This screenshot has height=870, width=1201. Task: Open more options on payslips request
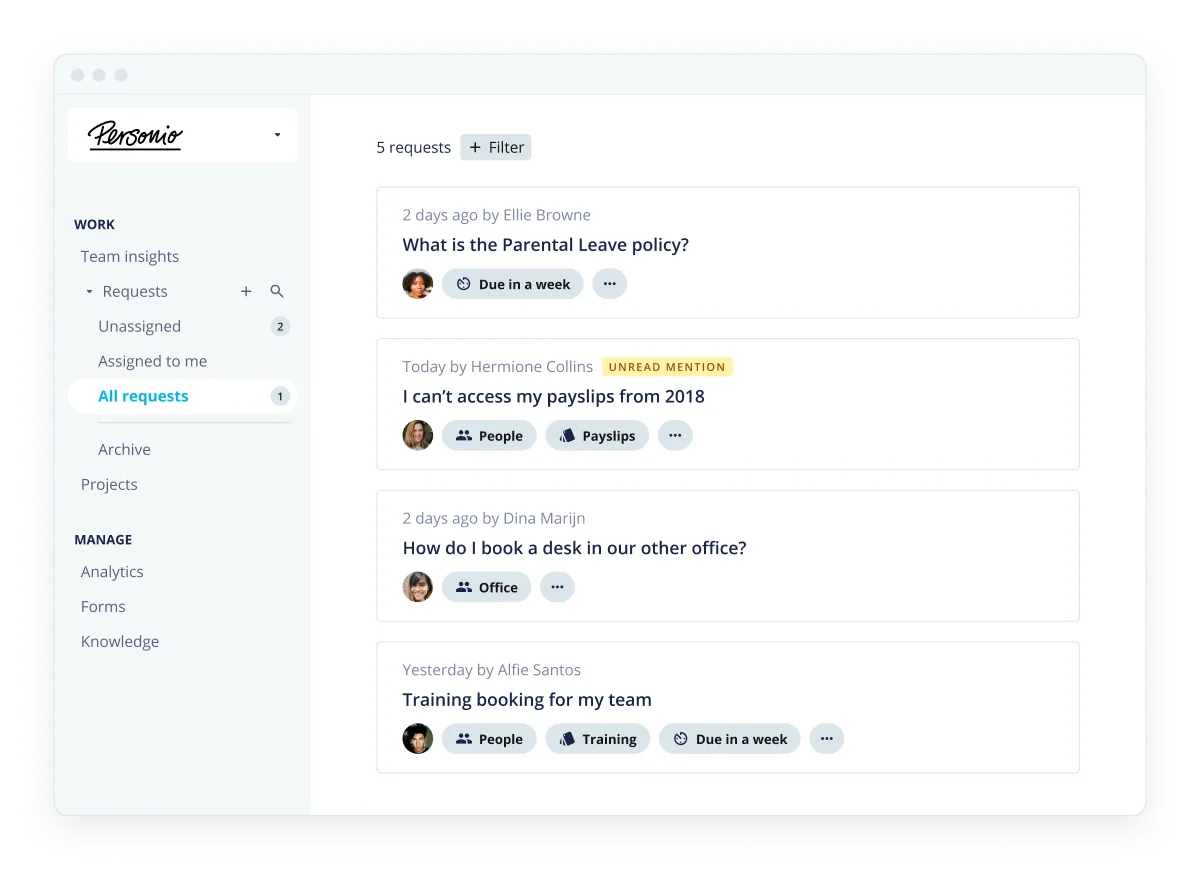tap(675, 435)
